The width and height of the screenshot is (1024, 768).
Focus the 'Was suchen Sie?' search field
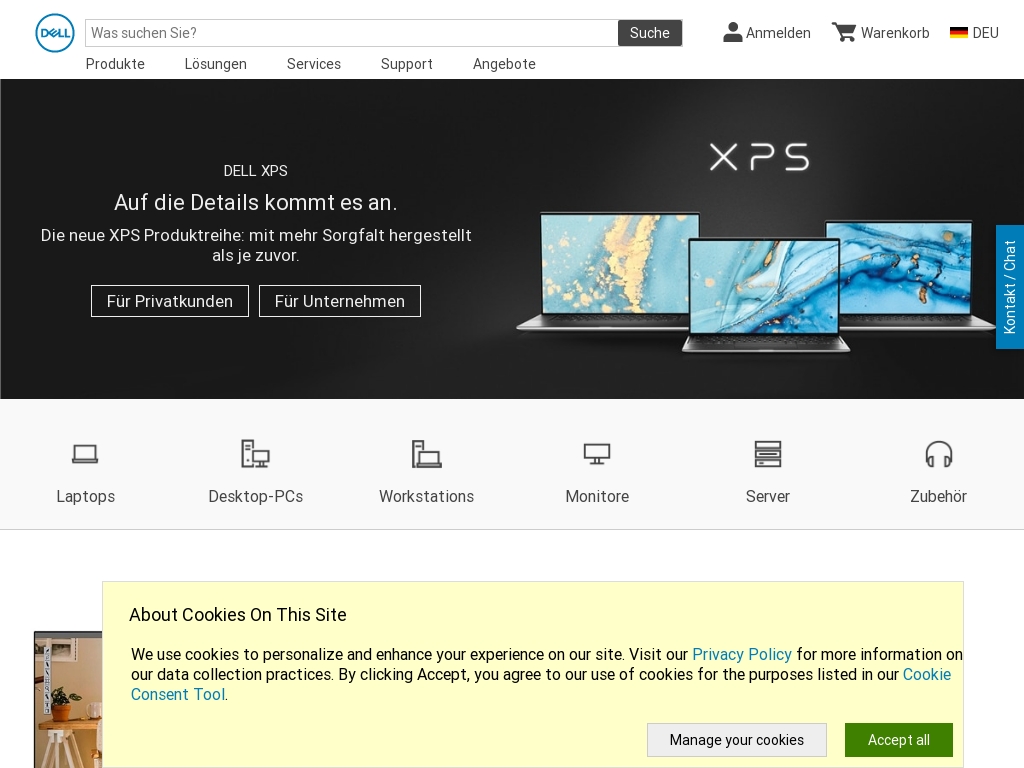click(351, 33)
